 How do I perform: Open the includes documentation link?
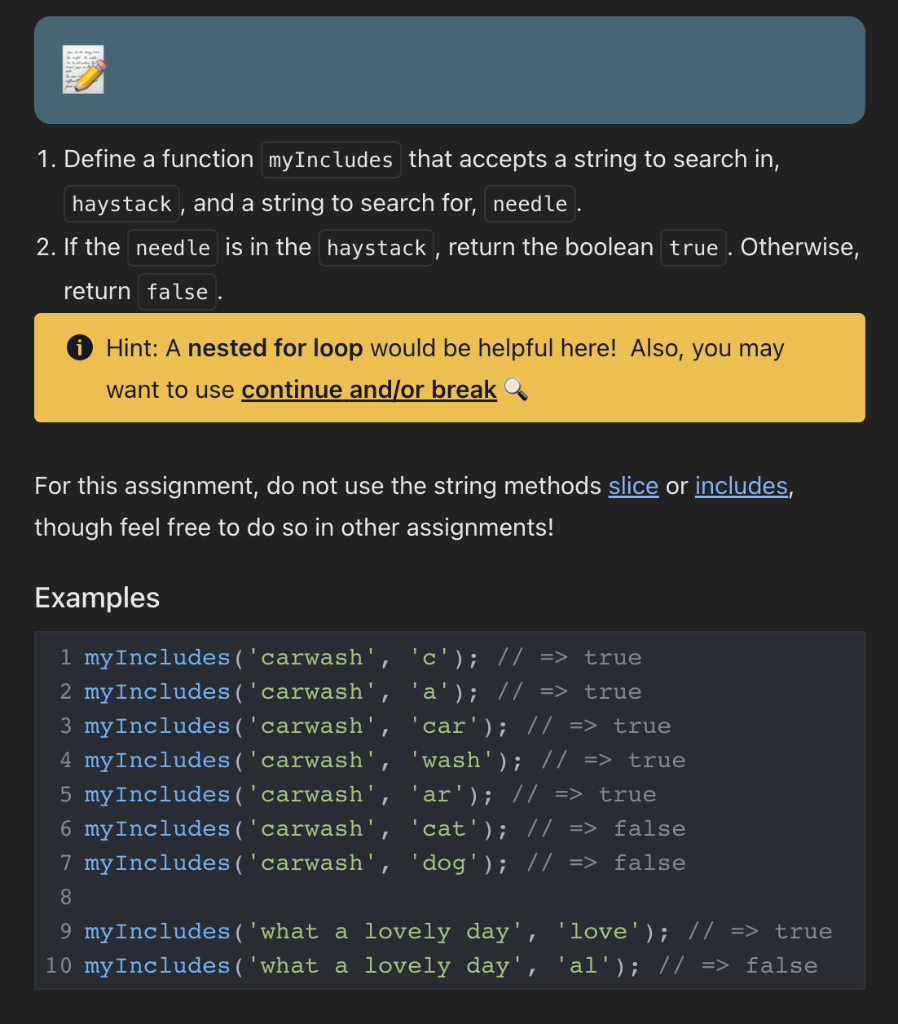tap(740, 485)
